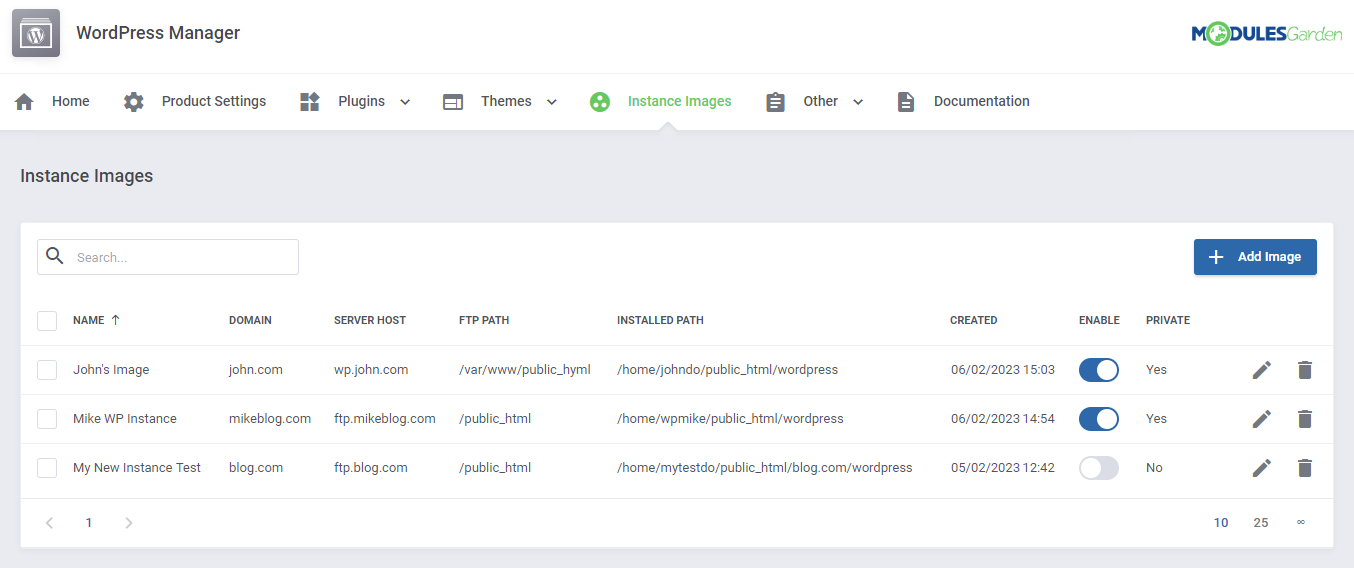Click the Mike WP Instance name
The height and width of the screenshot is (568, 1354).
pos(125,419)
